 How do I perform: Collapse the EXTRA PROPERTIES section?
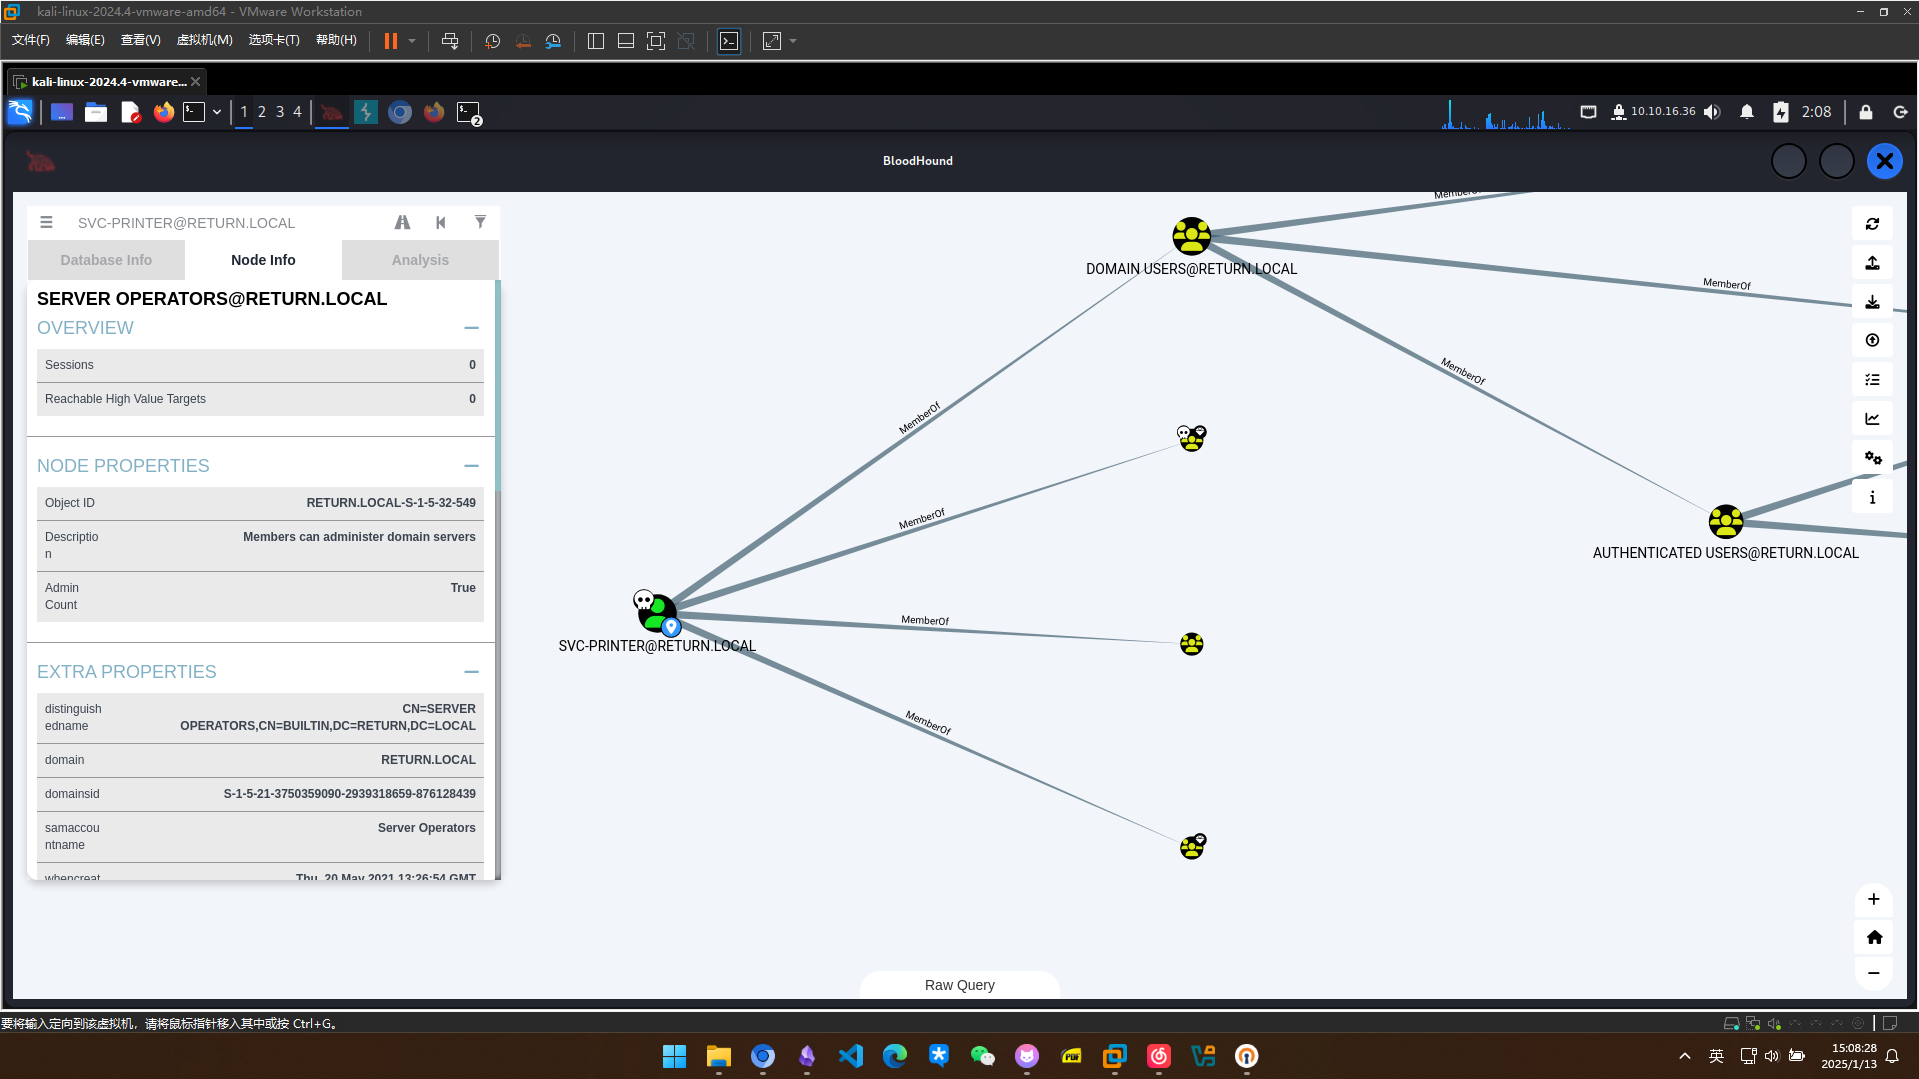point(471,672)
